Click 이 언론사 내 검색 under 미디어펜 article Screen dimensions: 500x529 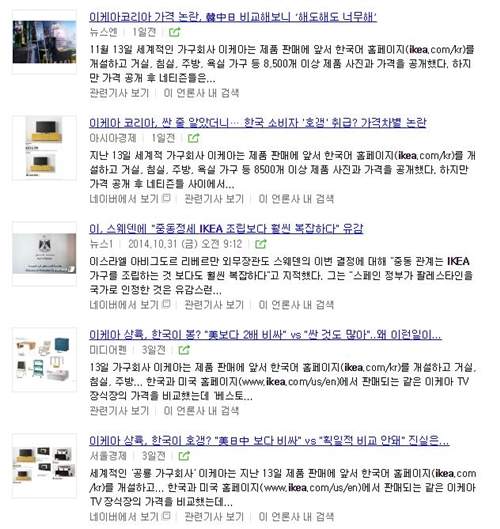point(201,411)
